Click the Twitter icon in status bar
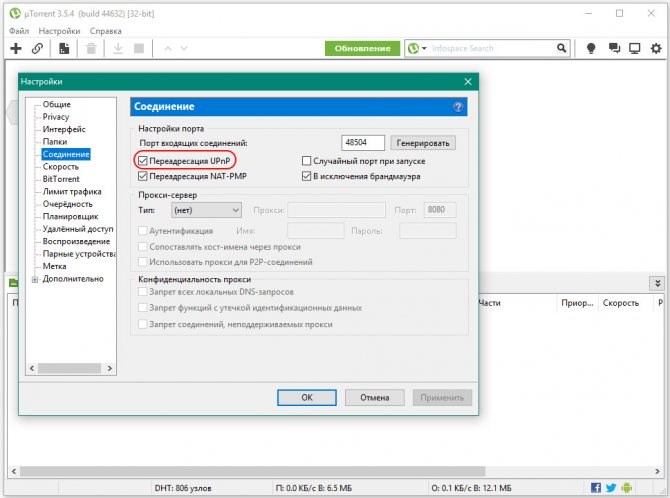 [x=611, y=487]
